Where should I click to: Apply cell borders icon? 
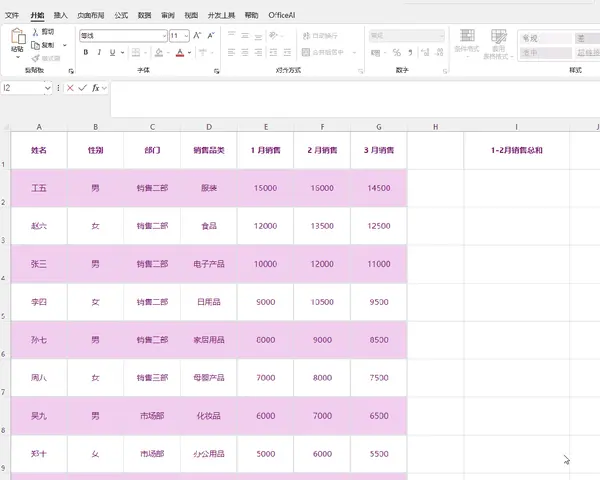tap(136, 52)
